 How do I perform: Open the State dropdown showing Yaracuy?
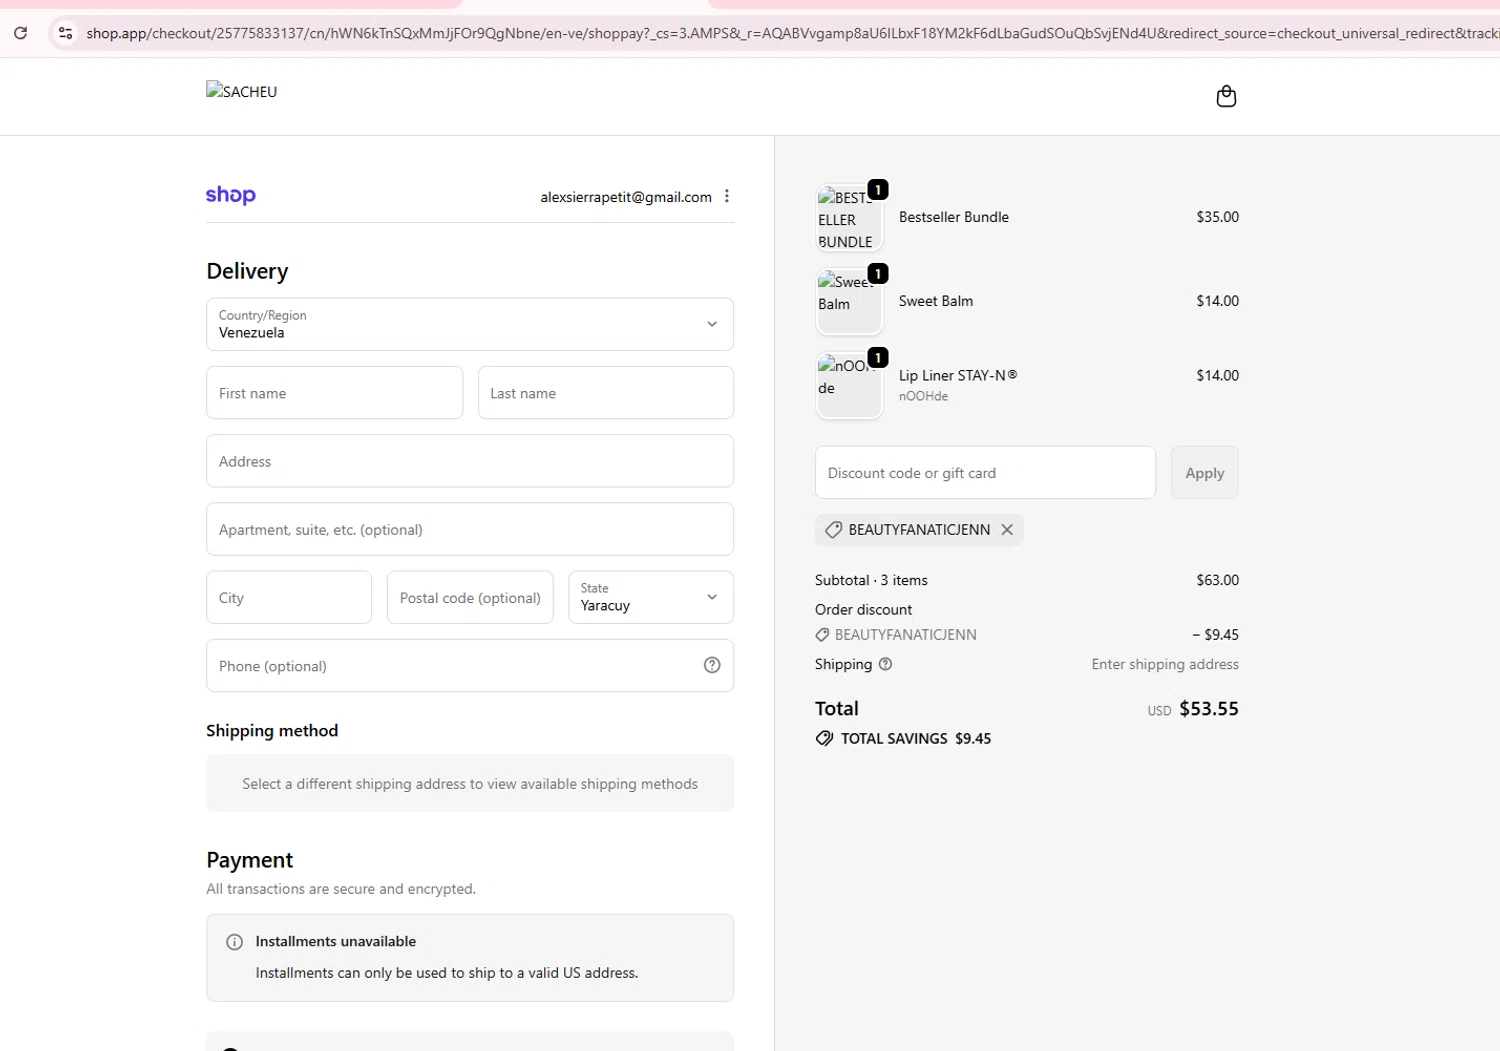coord(651,597)
